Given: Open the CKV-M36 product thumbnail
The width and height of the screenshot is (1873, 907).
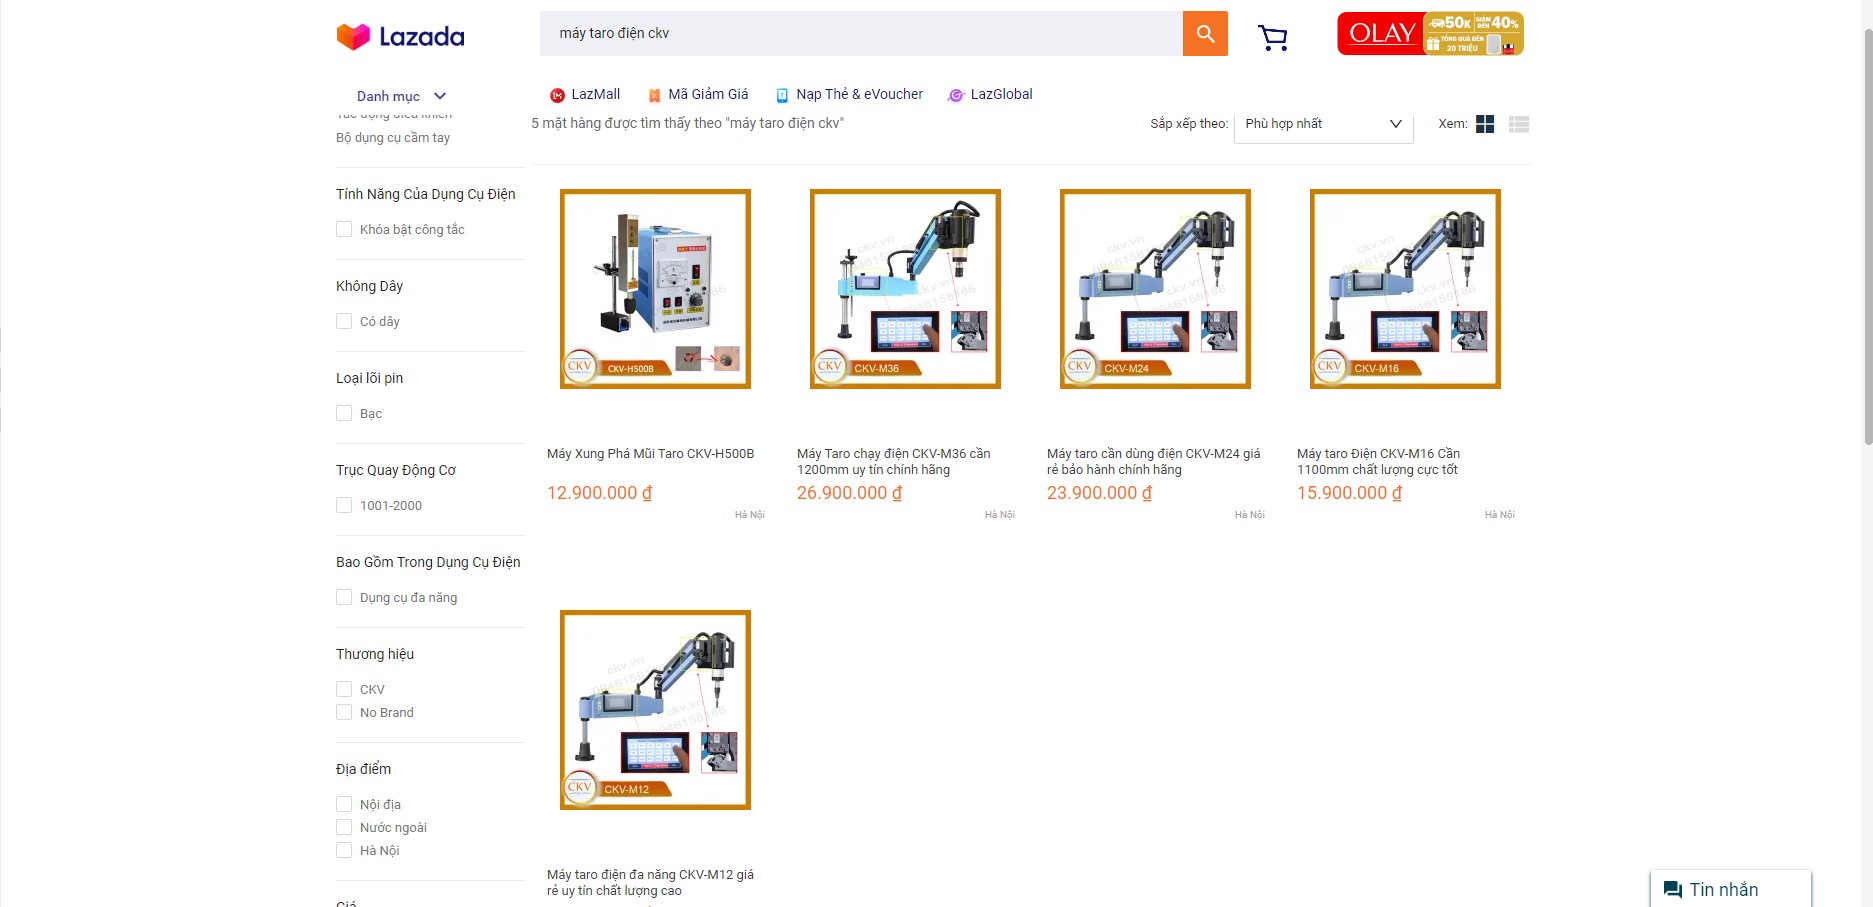Looking at the screenshot, I should point(905,289).
